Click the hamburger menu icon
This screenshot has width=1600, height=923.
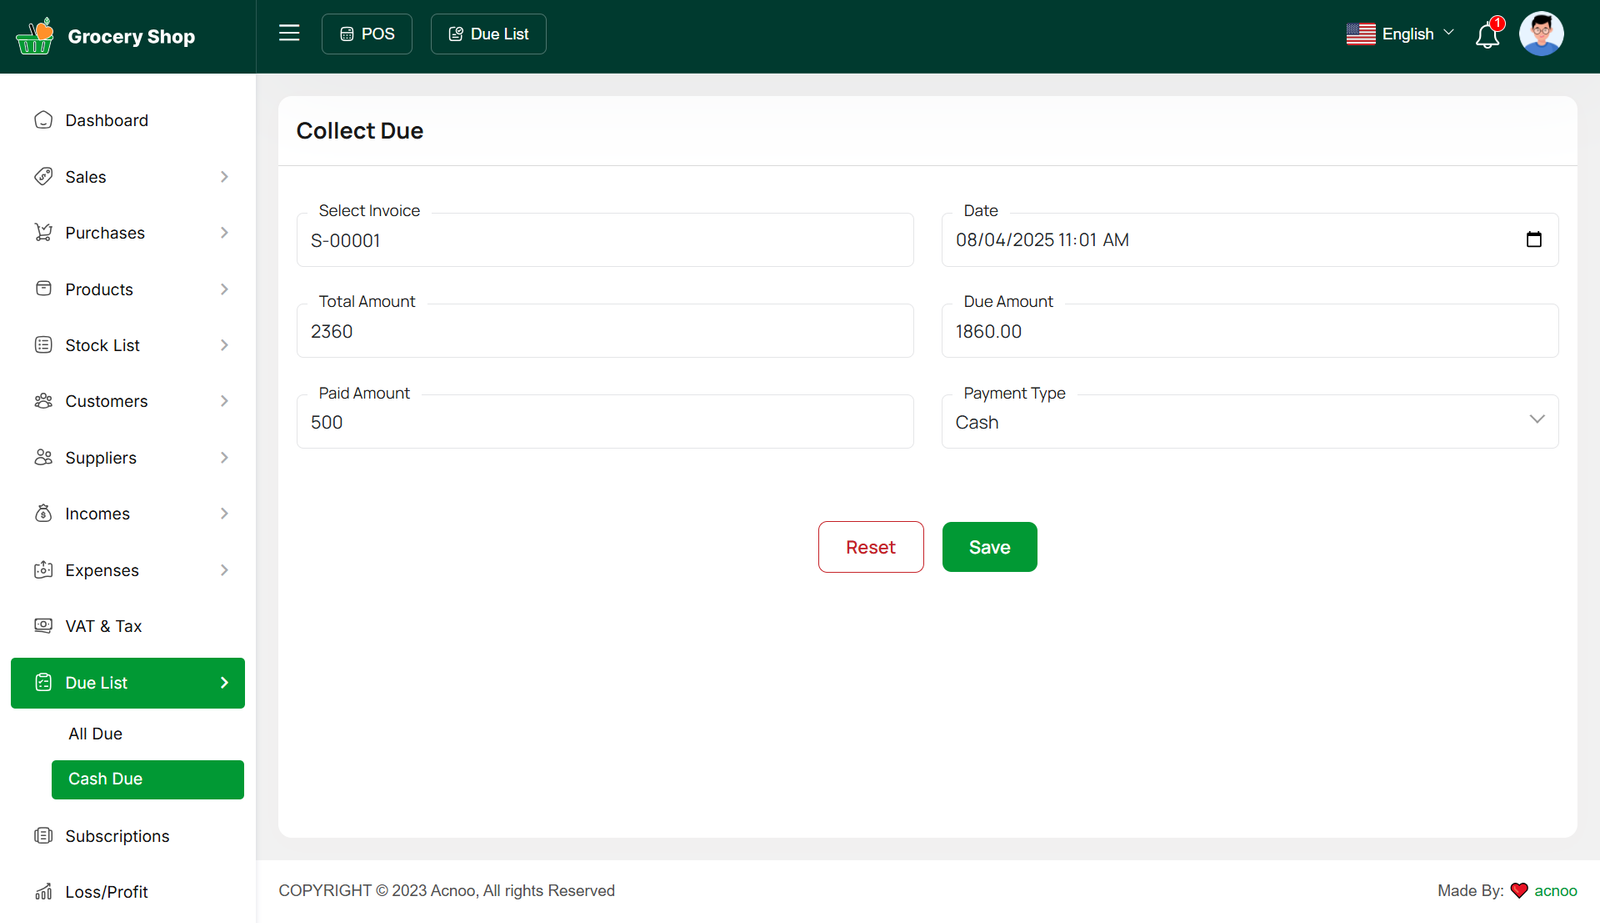pyautogui.click(x=289, y=33)
